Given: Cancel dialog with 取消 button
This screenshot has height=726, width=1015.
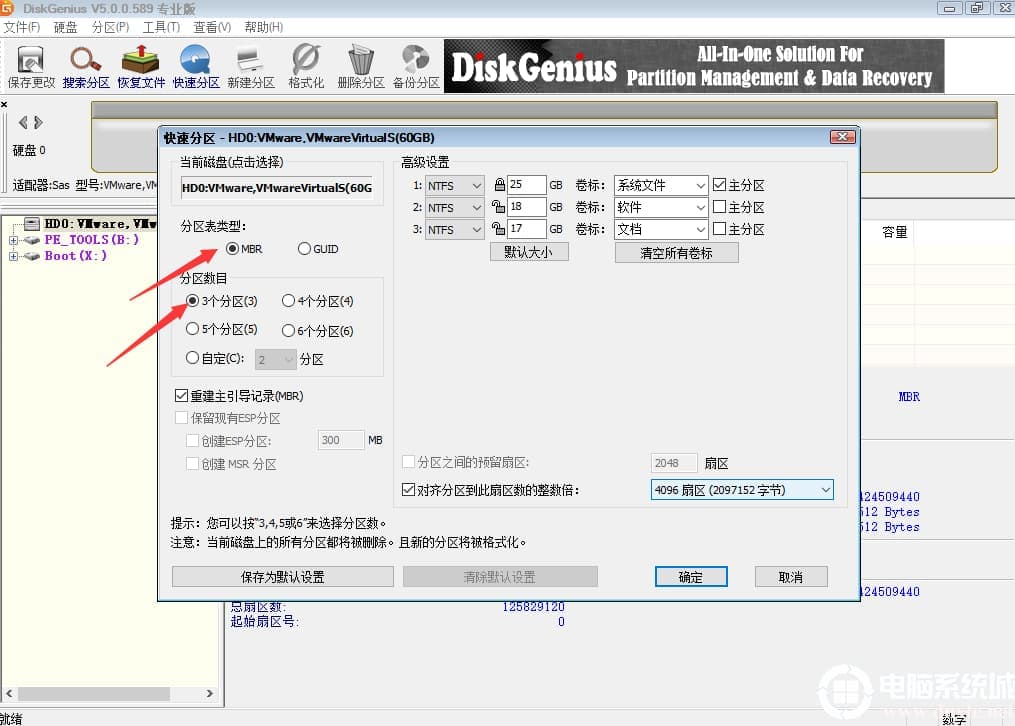Looking at the screenshot, I should pos(790,577).
